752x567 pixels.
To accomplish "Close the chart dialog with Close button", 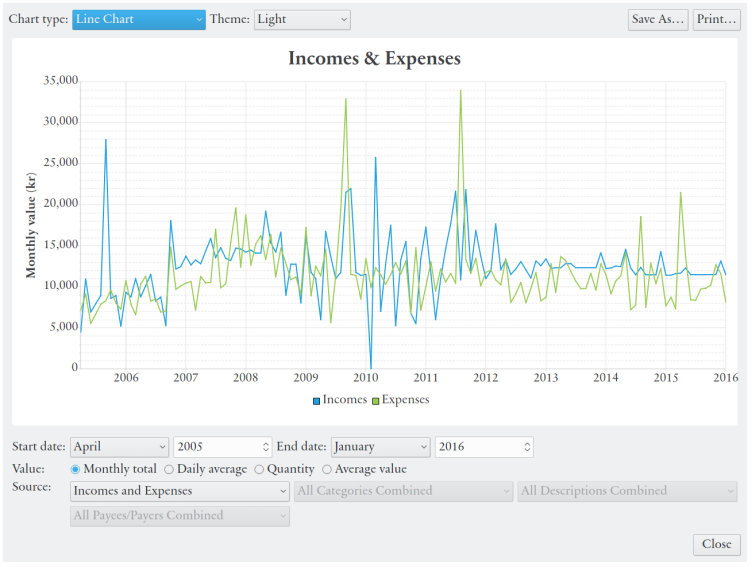I will tap(716, 544).
